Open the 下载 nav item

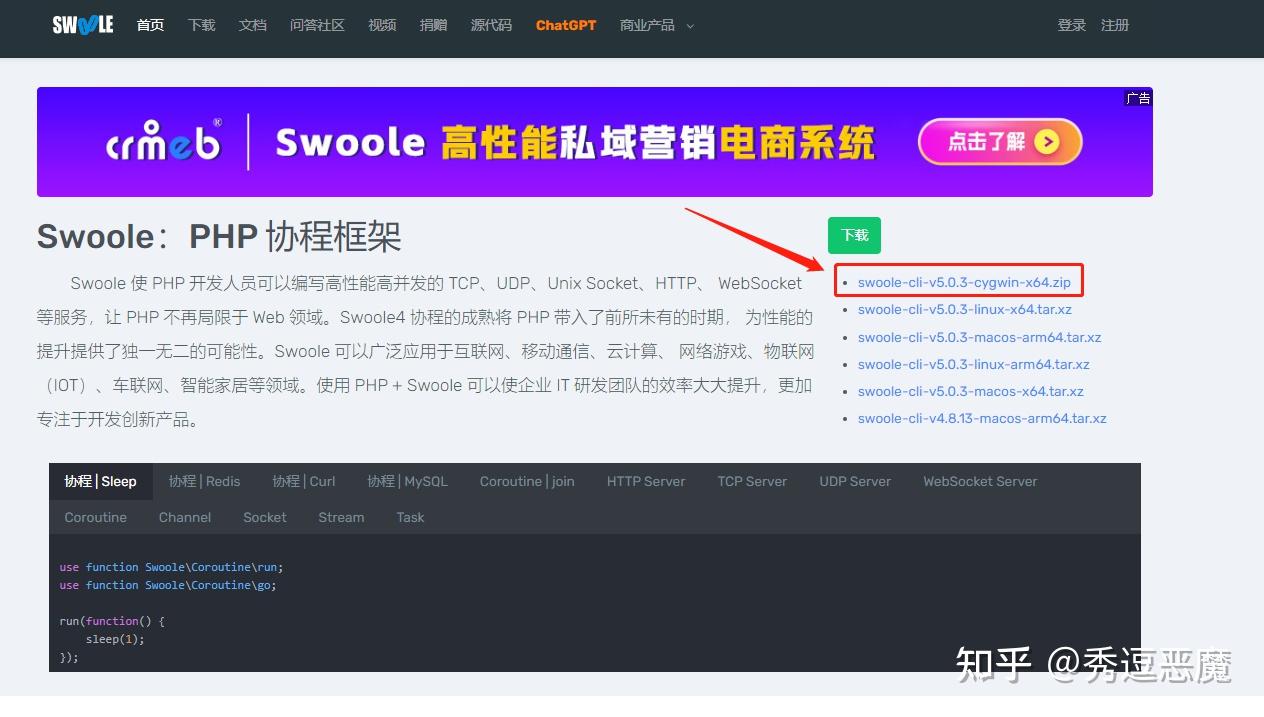pos(202,25)
